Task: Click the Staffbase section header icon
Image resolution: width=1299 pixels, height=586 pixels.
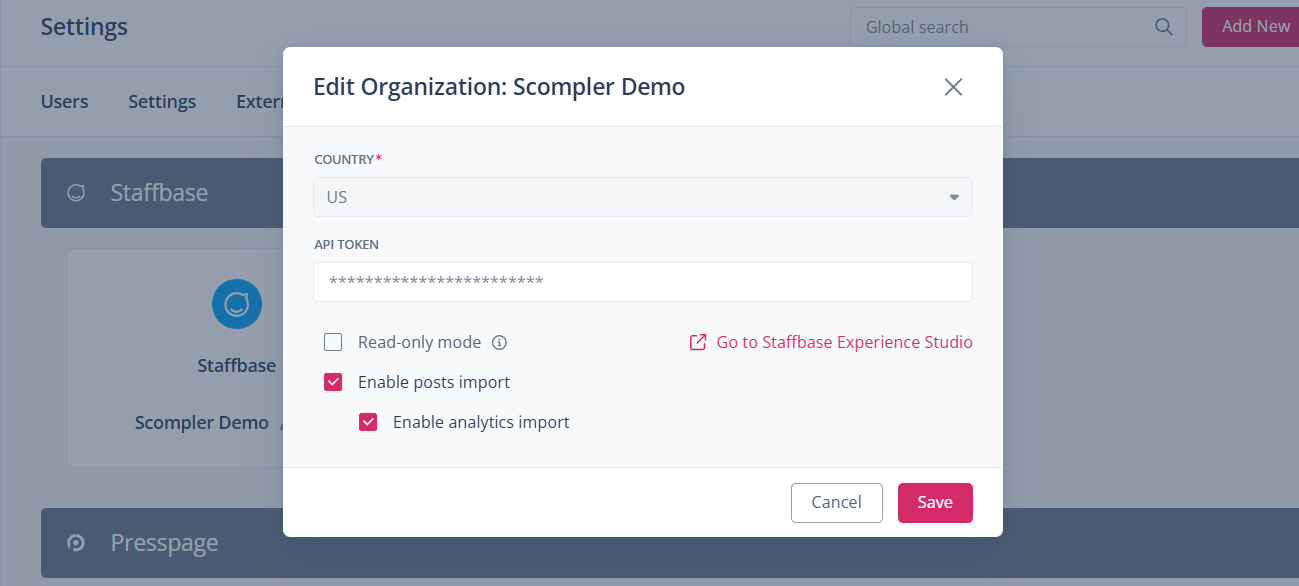Action: 76,193
